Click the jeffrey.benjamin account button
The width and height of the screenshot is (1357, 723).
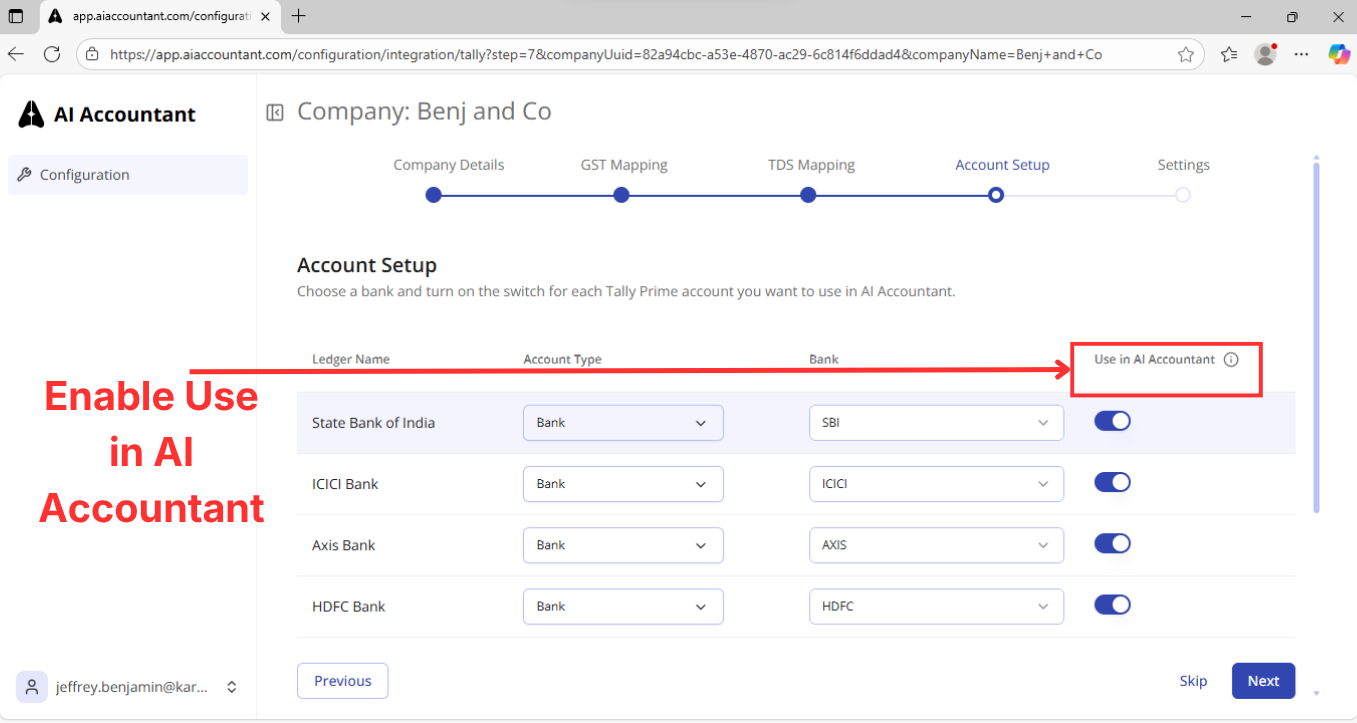pyautogui.click(x=128, y=687)
